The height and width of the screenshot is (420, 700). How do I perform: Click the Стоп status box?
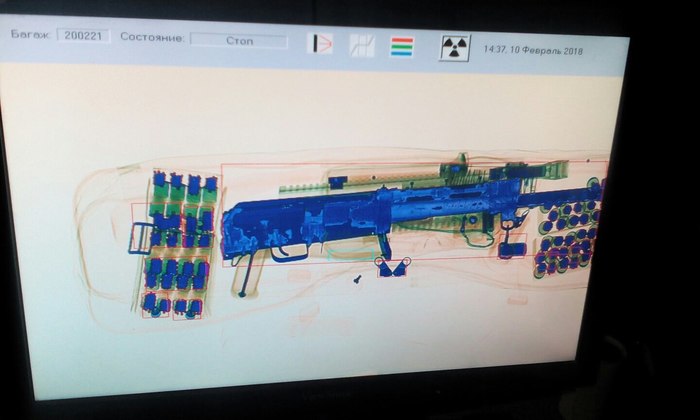(238, 41)
